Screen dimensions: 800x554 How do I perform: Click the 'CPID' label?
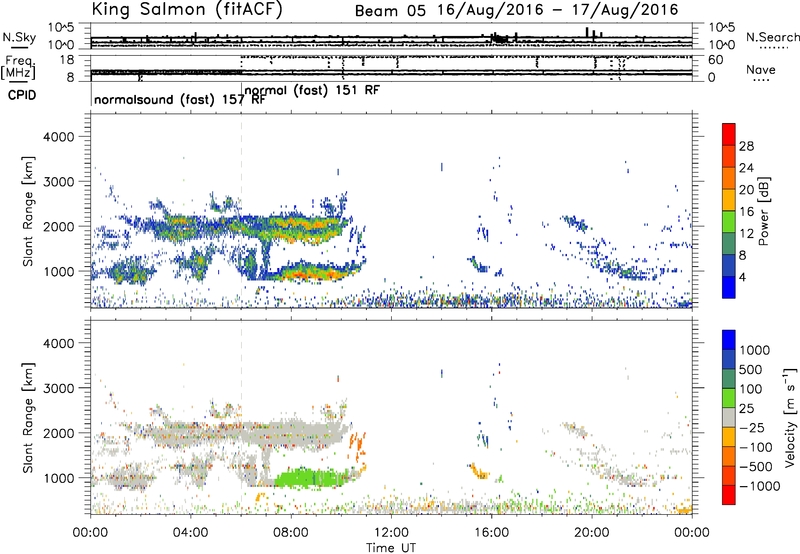pos(22,95)
